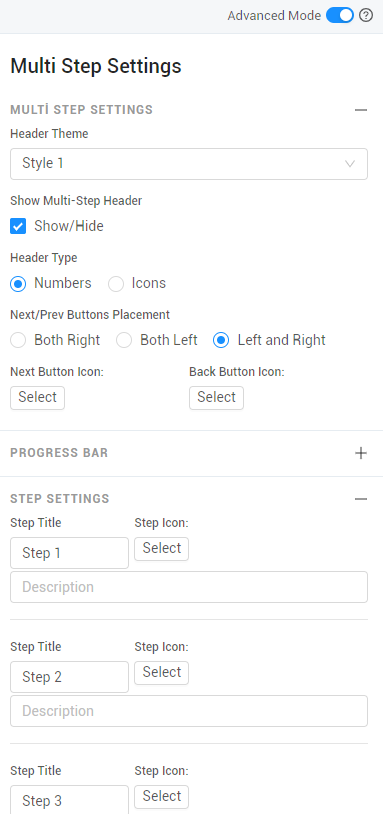Select a Step Icon for Step 1
Viewport: 383px width, 814px height.
click(161, 549)
